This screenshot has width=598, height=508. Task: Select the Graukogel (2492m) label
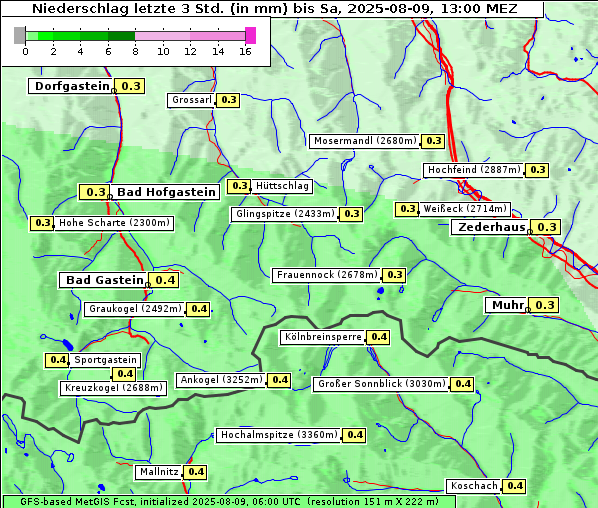point(135,309)
